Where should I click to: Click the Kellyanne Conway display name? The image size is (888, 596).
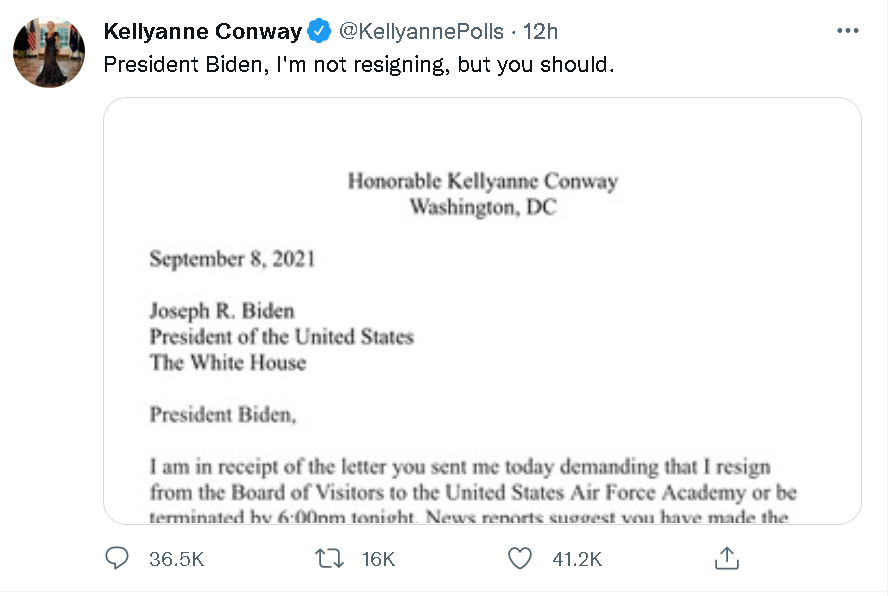click(202, 31)
